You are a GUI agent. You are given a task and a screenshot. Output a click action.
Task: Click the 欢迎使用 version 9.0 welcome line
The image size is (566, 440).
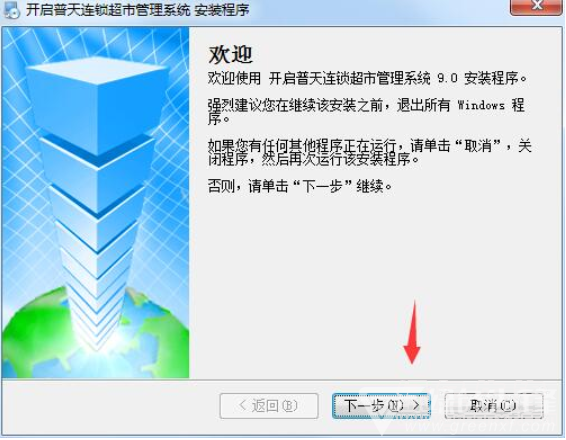pyautogui.click(x=367, y=78)
